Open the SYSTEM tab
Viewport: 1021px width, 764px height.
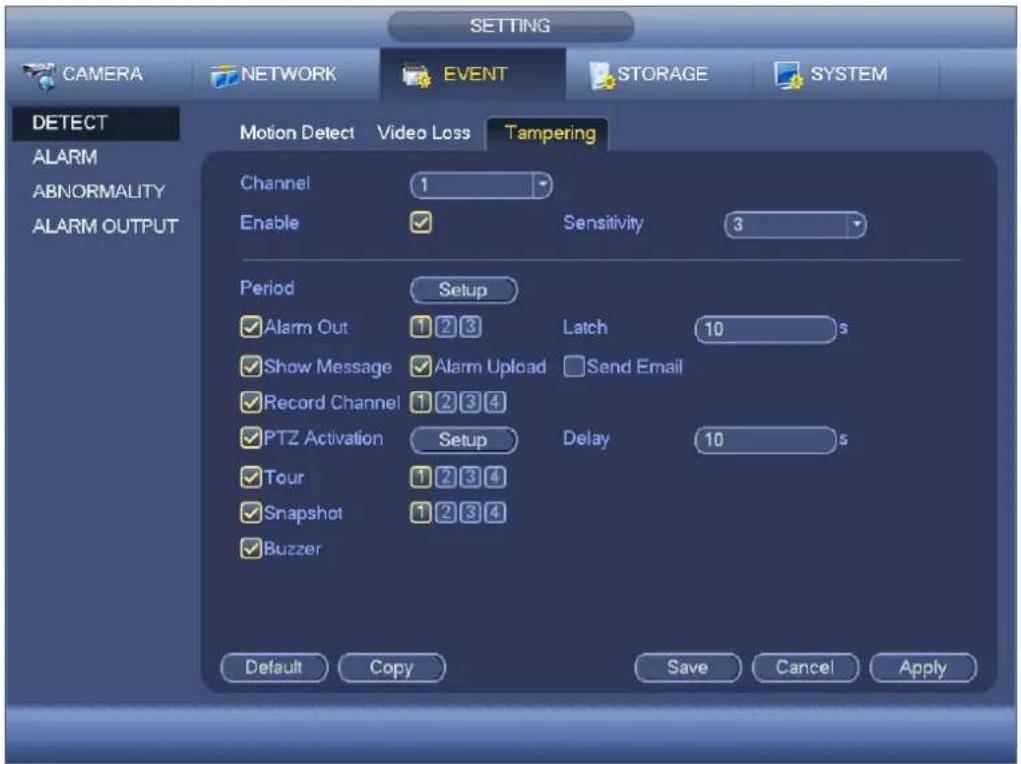[846, 74]
